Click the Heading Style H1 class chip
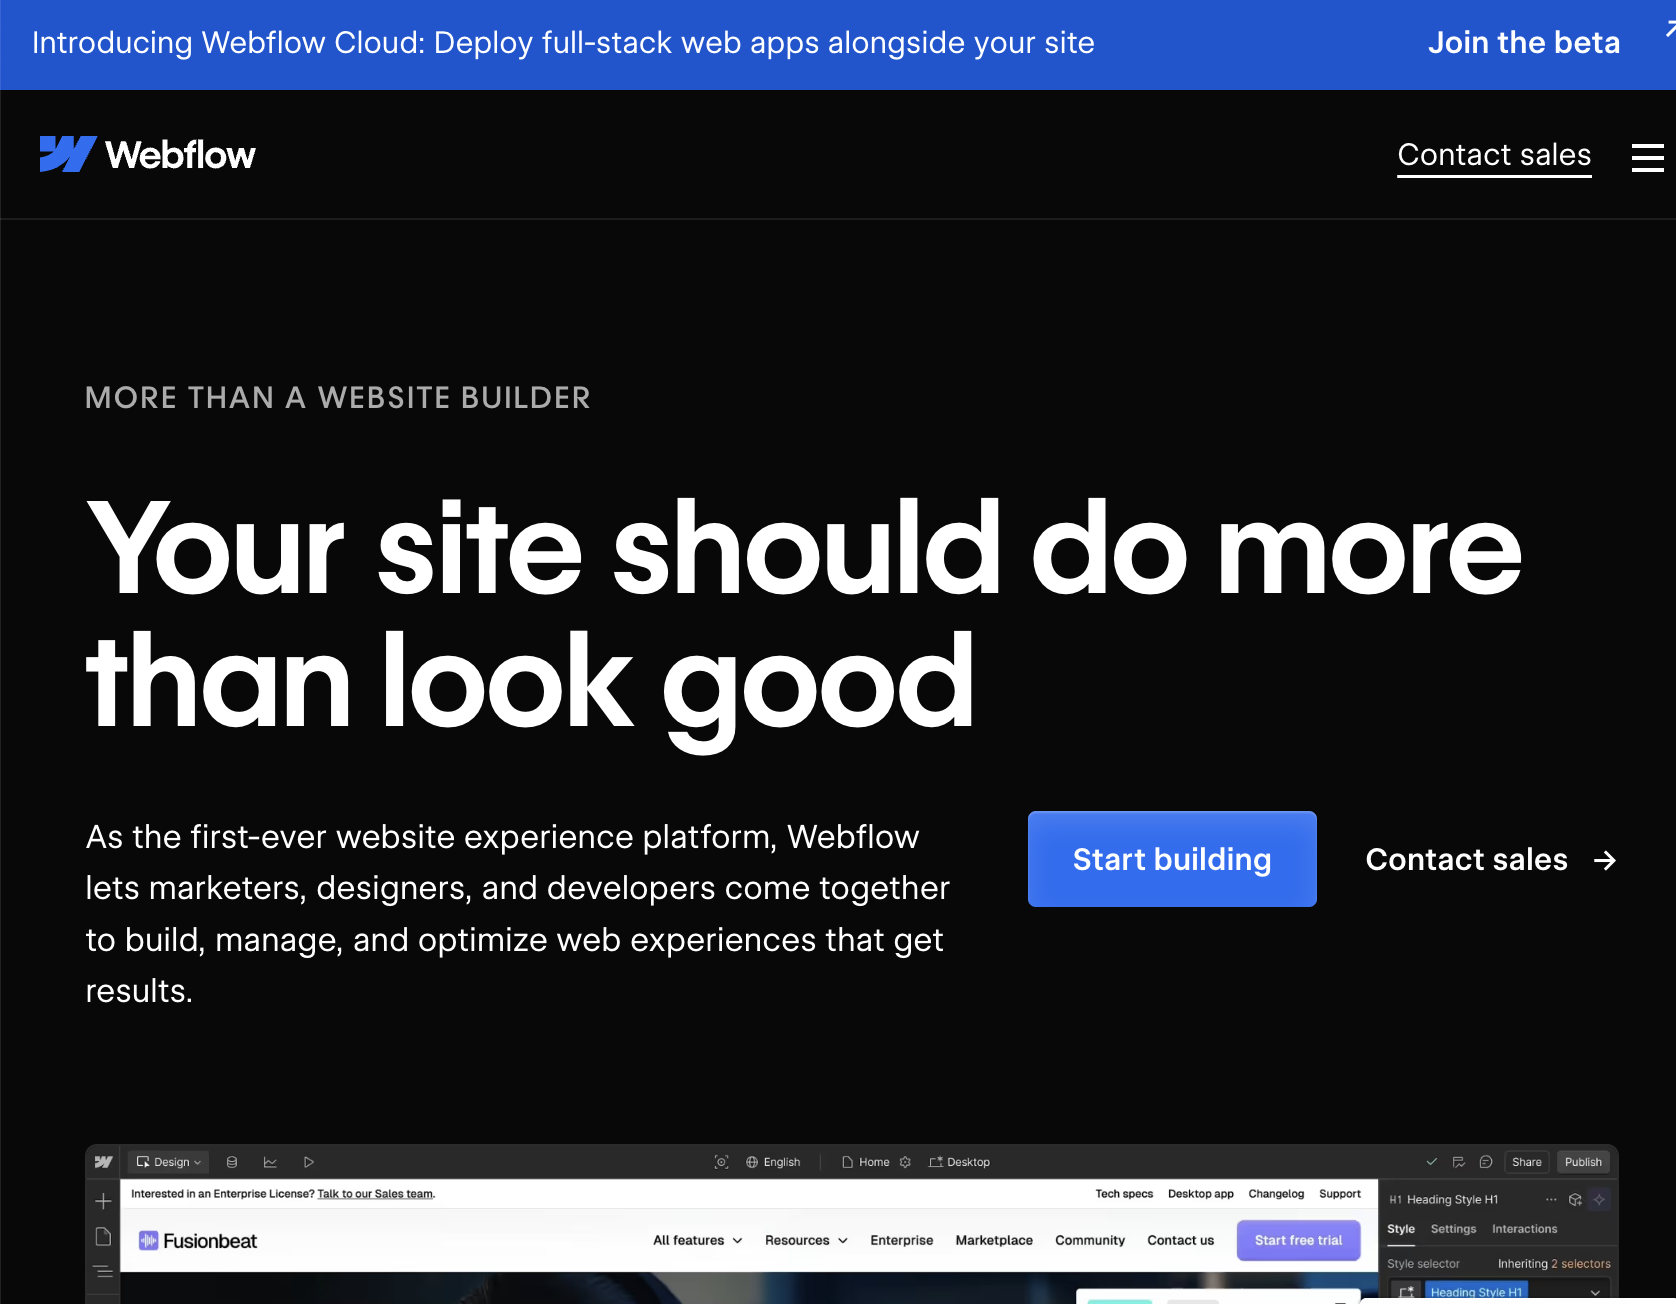The image size is (1676, 1304). [1476, 1292]
